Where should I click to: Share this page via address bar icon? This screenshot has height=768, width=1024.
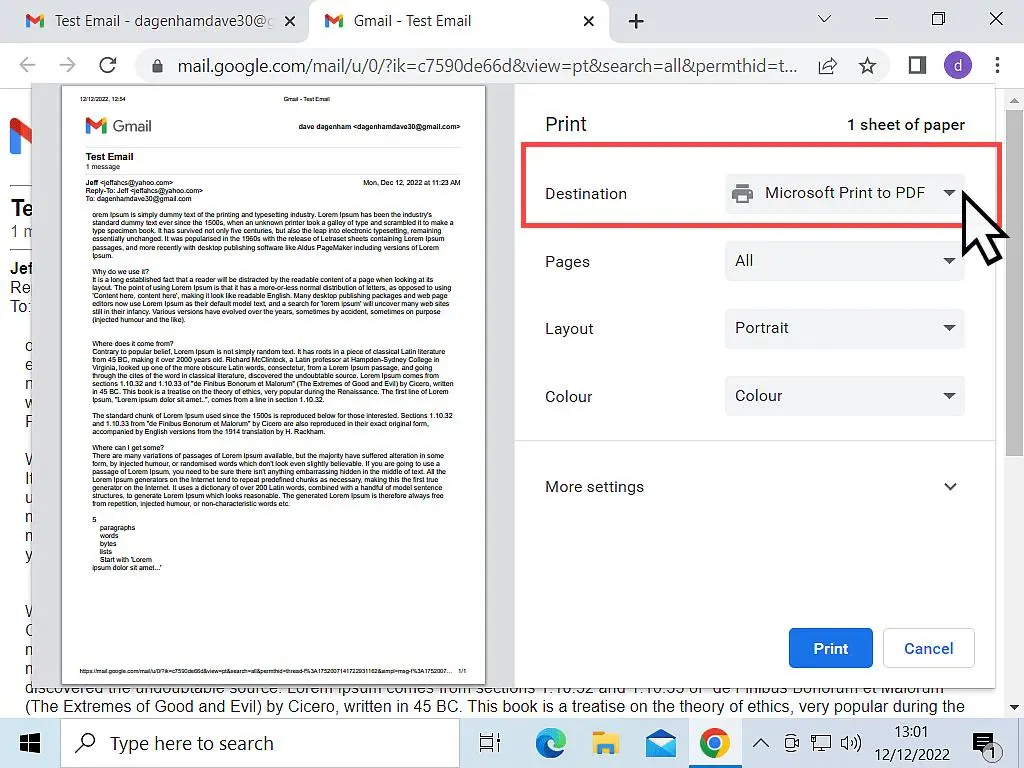[827, 65]
